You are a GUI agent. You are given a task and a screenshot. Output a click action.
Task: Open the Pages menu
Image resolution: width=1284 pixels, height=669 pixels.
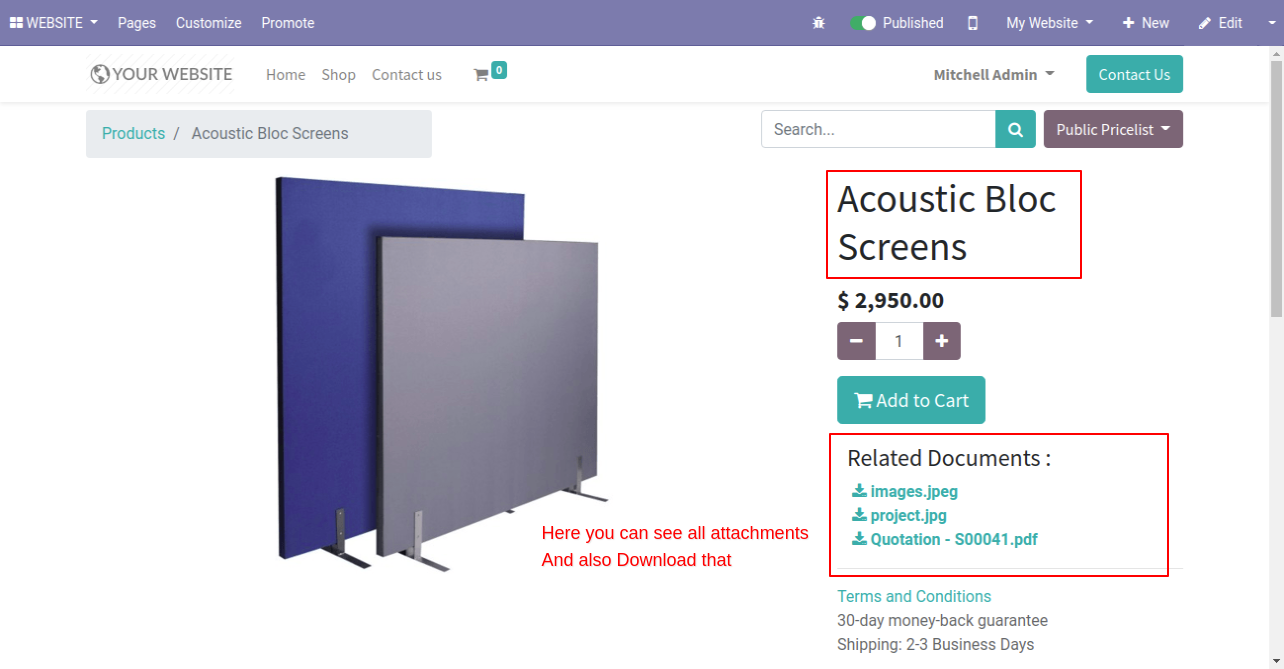pos(137,23)
